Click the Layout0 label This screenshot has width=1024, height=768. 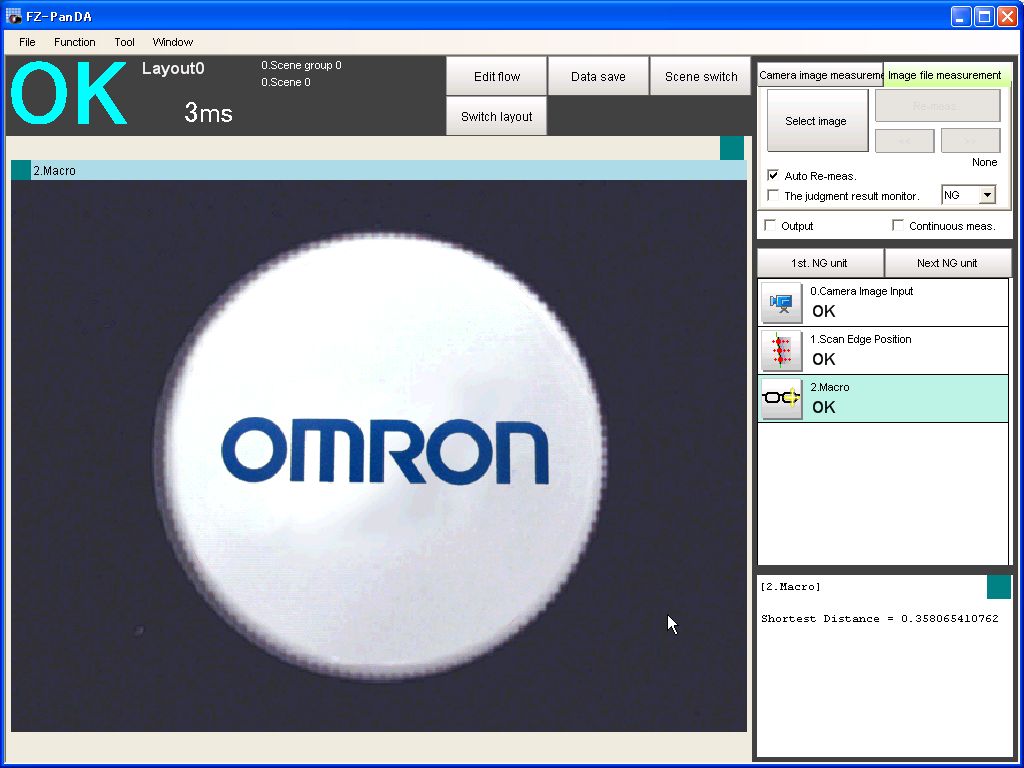tap(173, 69)
